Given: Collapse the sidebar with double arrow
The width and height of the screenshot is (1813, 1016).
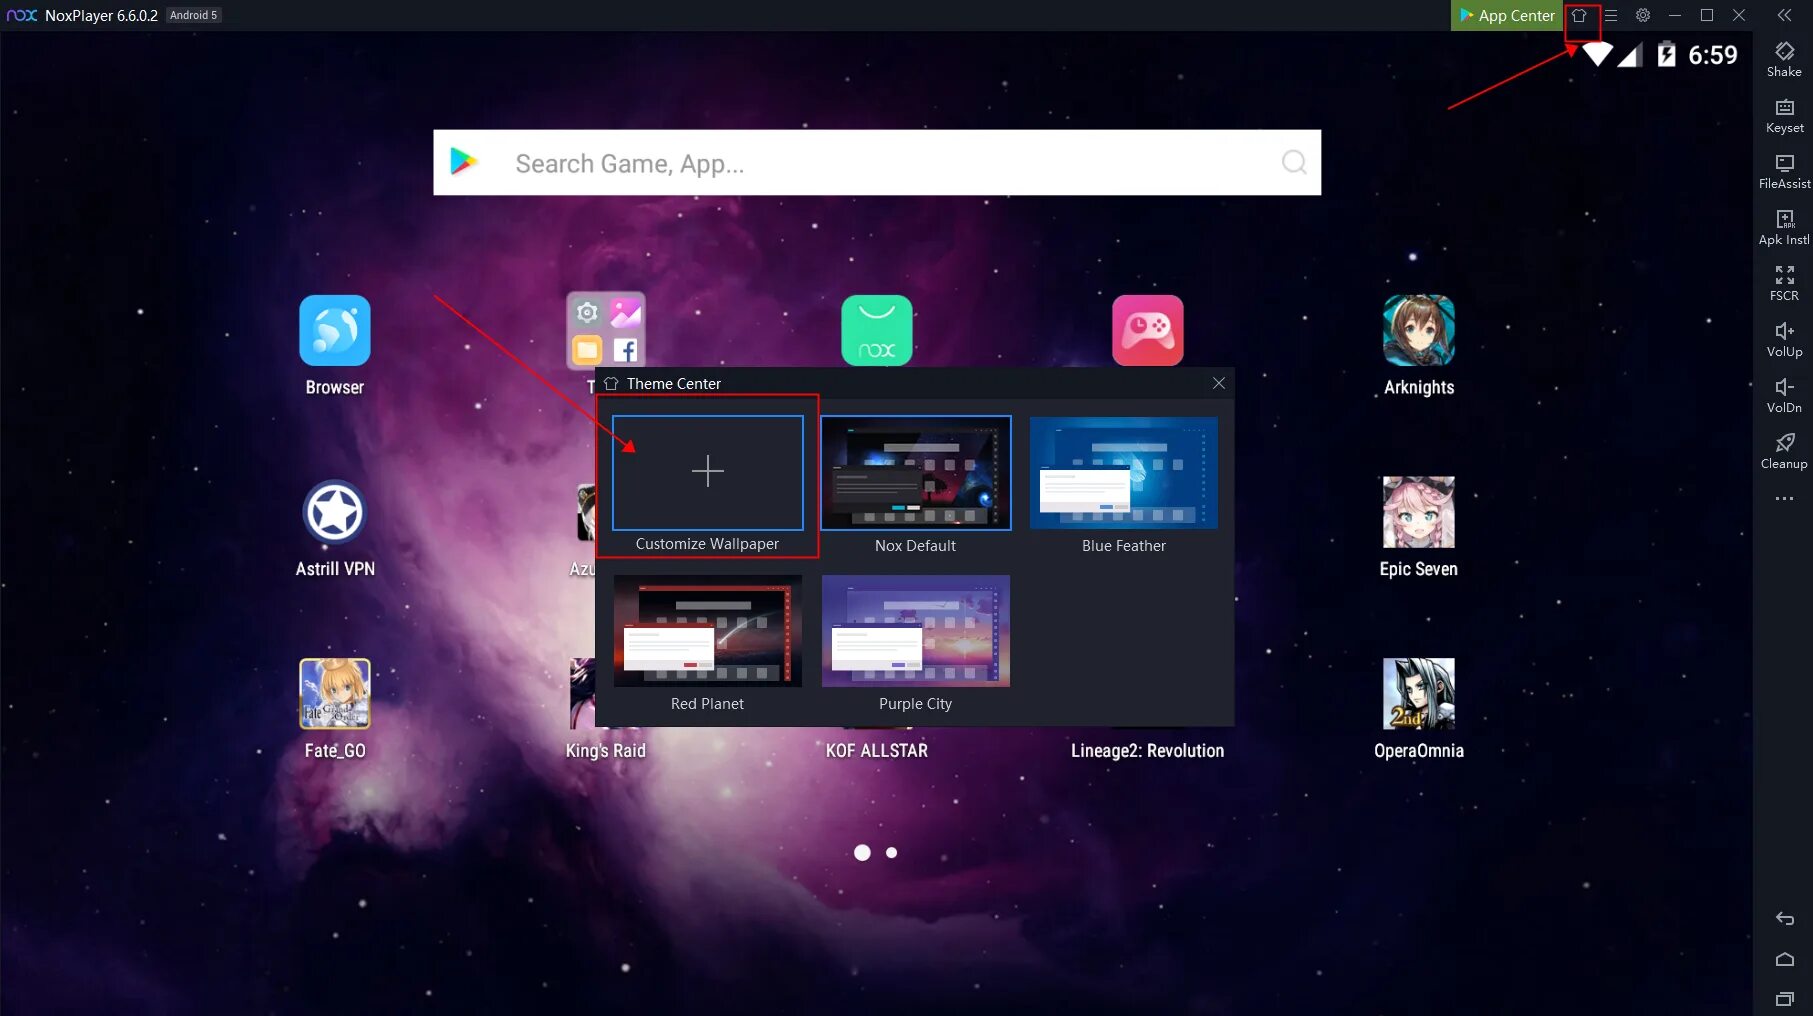Looking at the screenshot, I should click(x=1784, y=15).
